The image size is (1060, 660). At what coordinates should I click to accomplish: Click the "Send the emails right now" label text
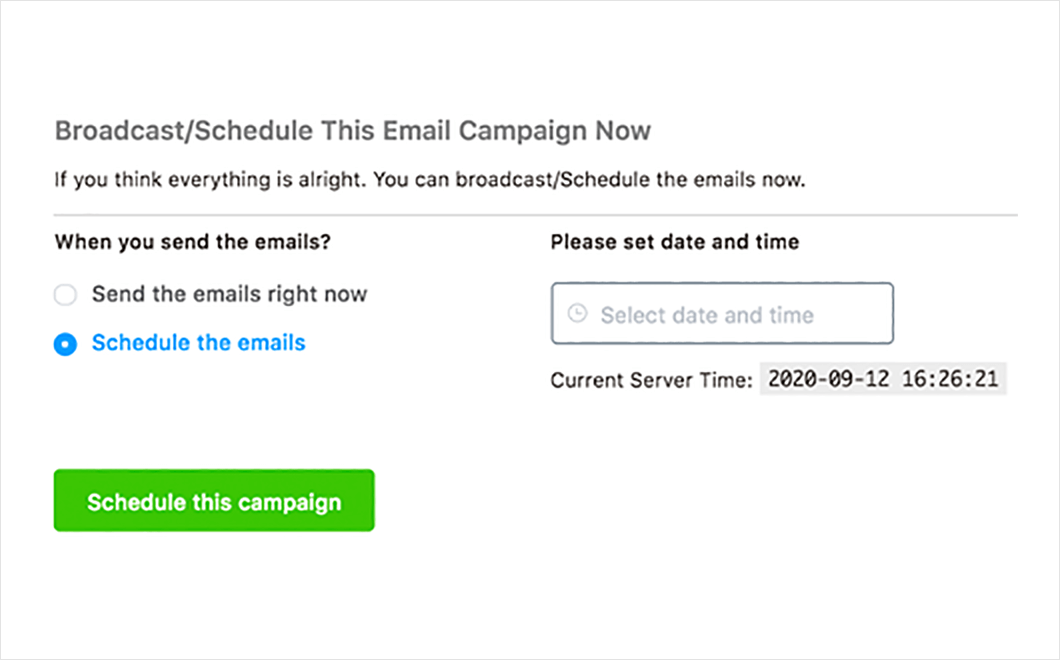tap(229, 295)
